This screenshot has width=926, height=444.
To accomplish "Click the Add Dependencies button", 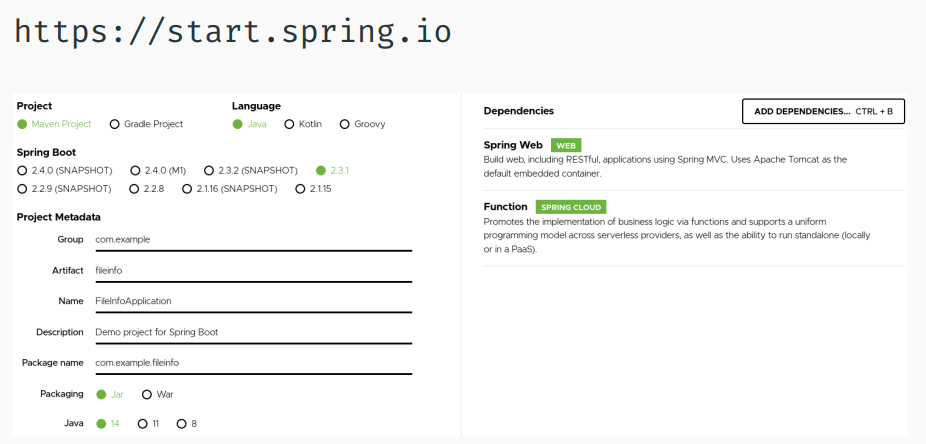I will 822,111.
